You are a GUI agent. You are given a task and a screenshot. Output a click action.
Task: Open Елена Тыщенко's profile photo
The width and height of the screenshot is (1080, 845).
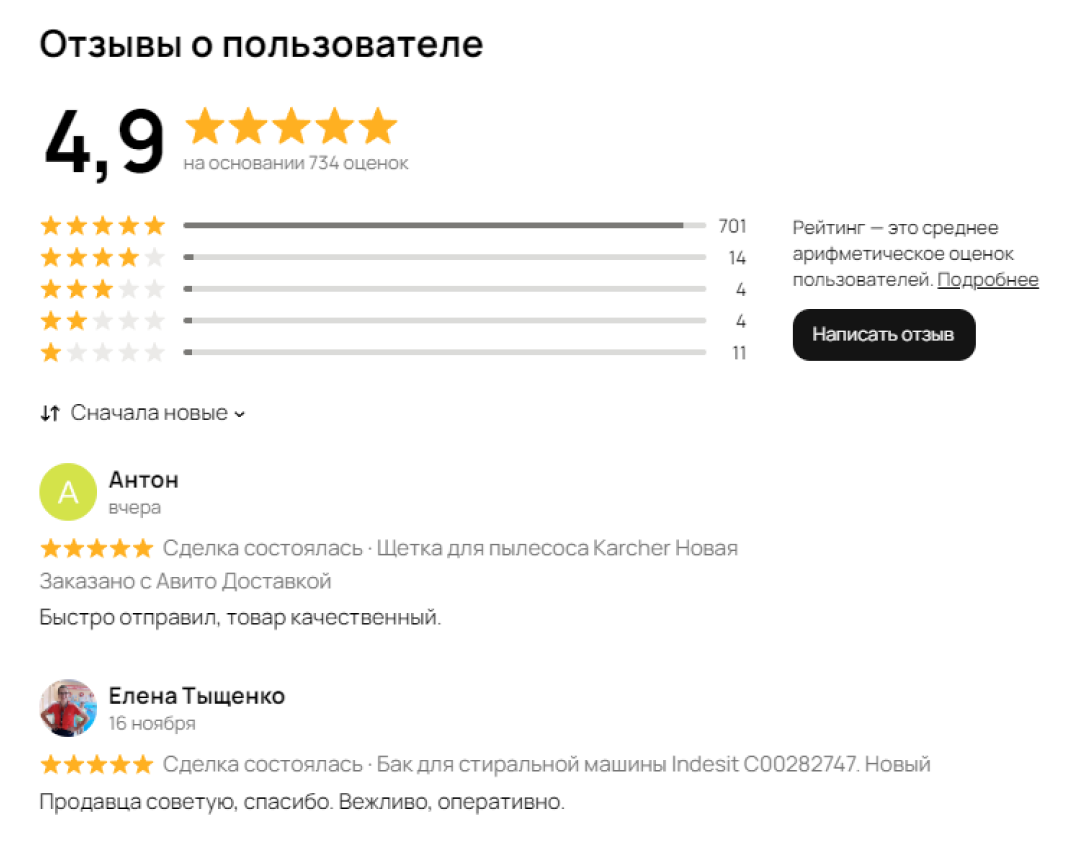click(x=68, y=708)
